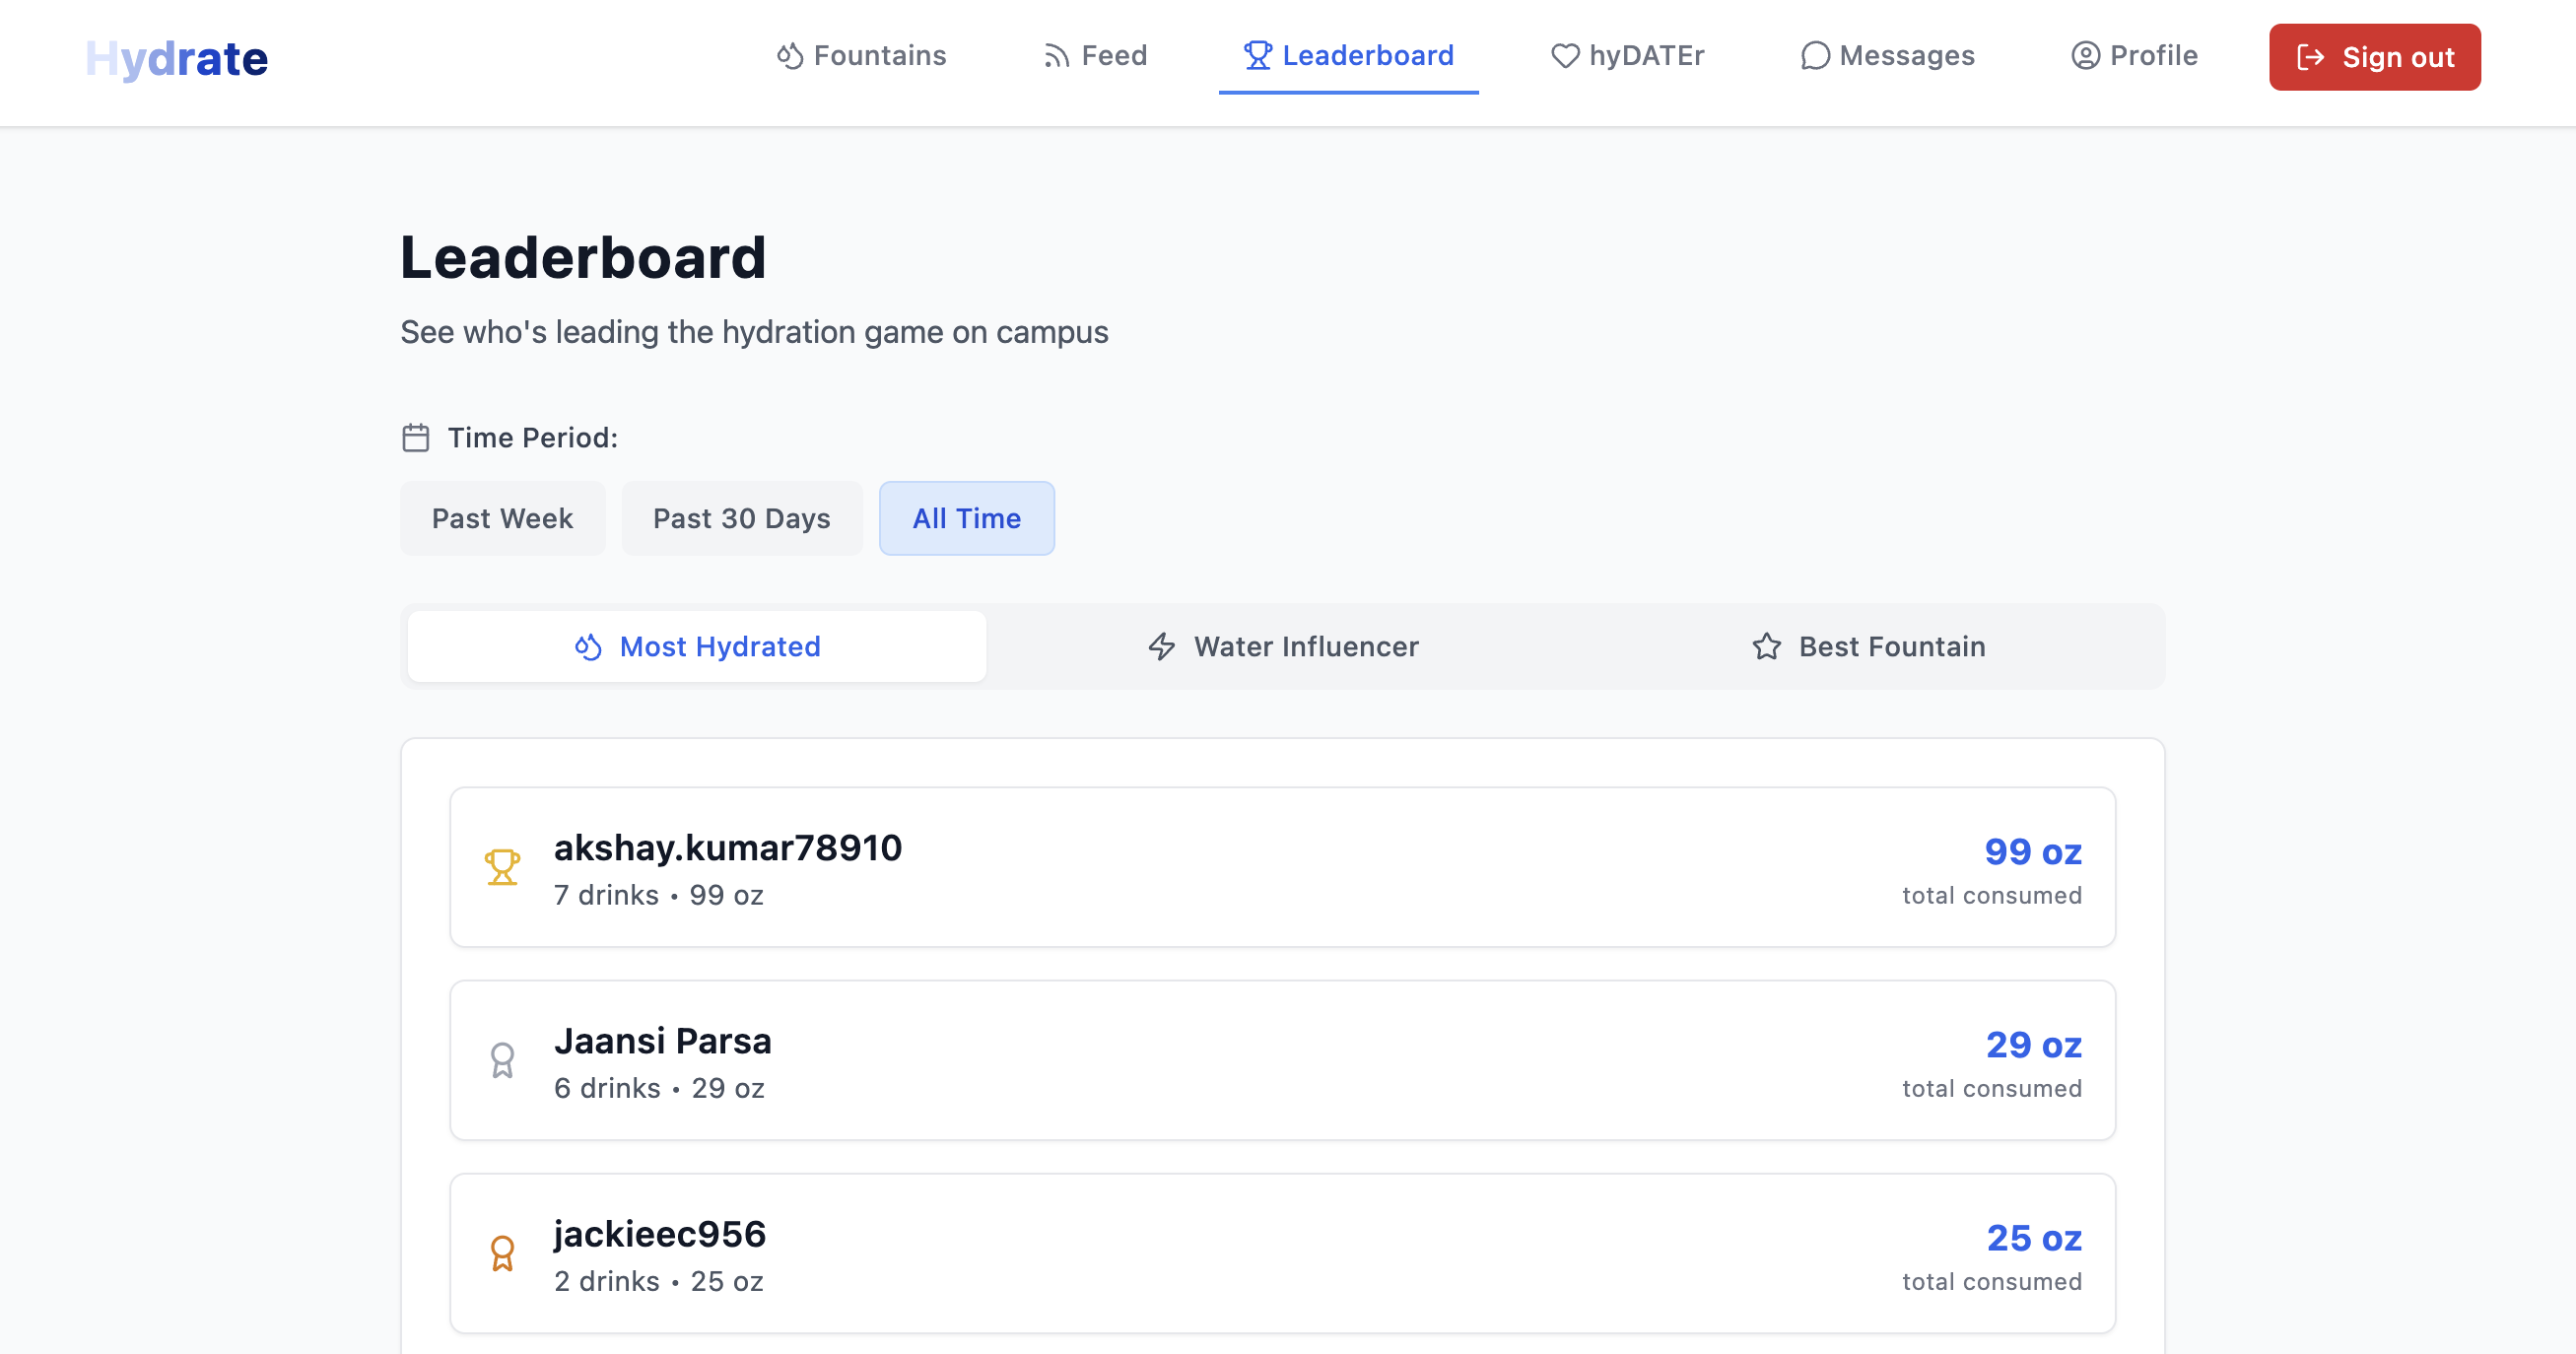Open Fountains via water droplet icon
2576x1354 pixels.
tap(790, 56)
